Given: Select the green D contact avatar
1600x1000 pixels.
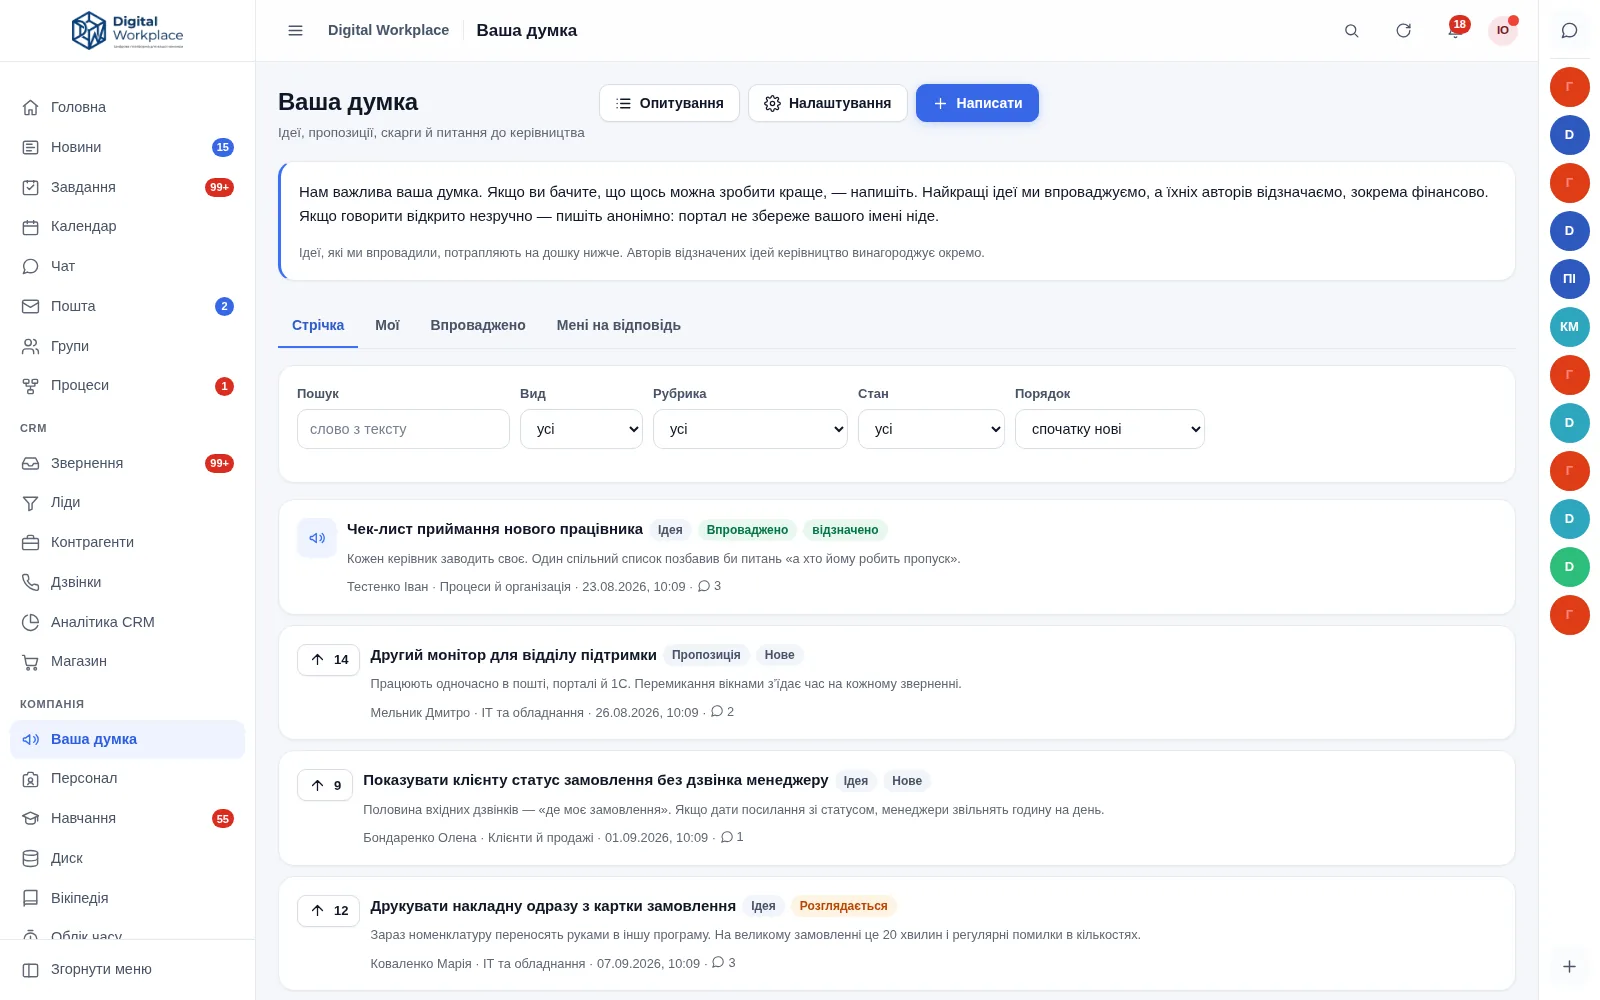Looking at the screenshot, I should [1569, 567].
